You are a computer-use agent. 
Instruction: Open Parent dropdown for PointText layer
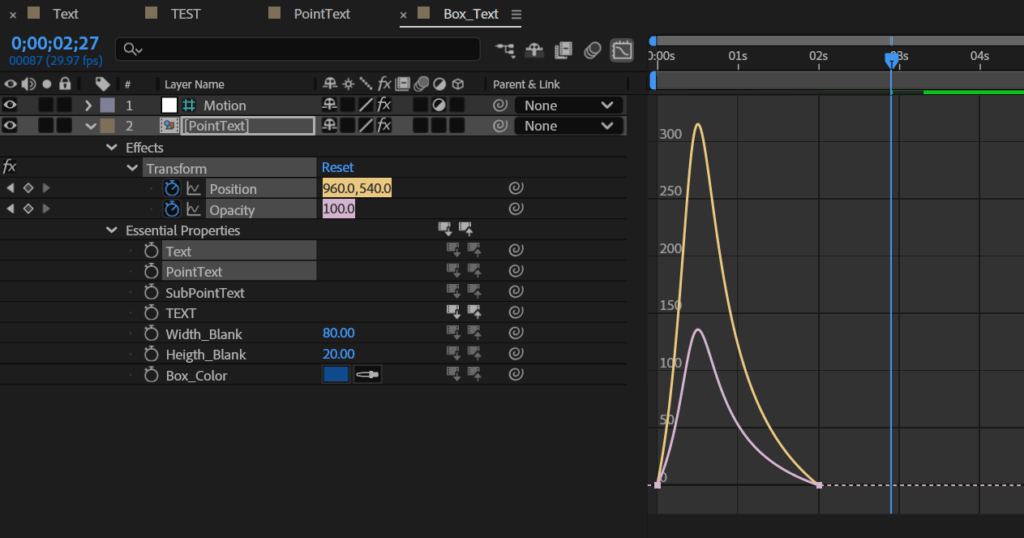point(569,126)
